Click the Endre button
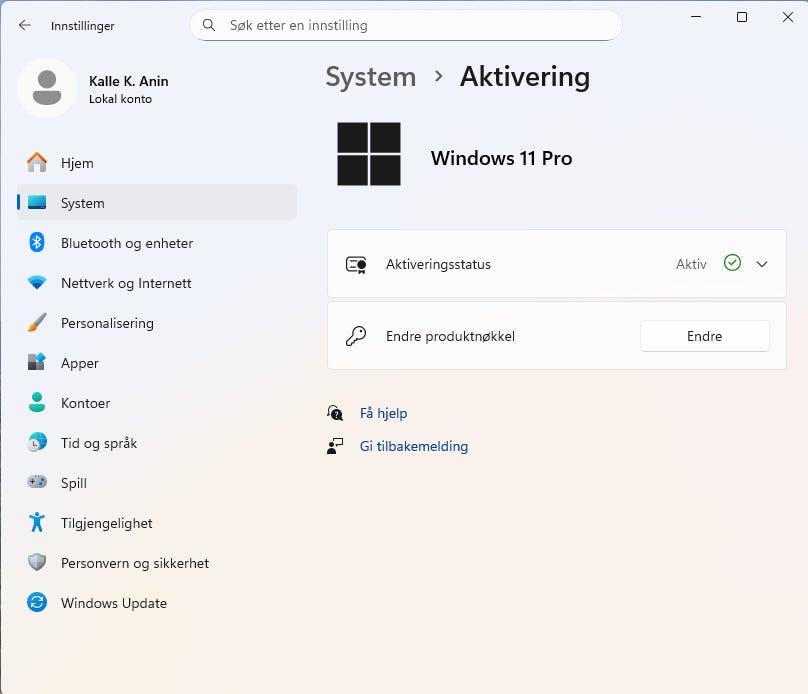 coord(704,336)
